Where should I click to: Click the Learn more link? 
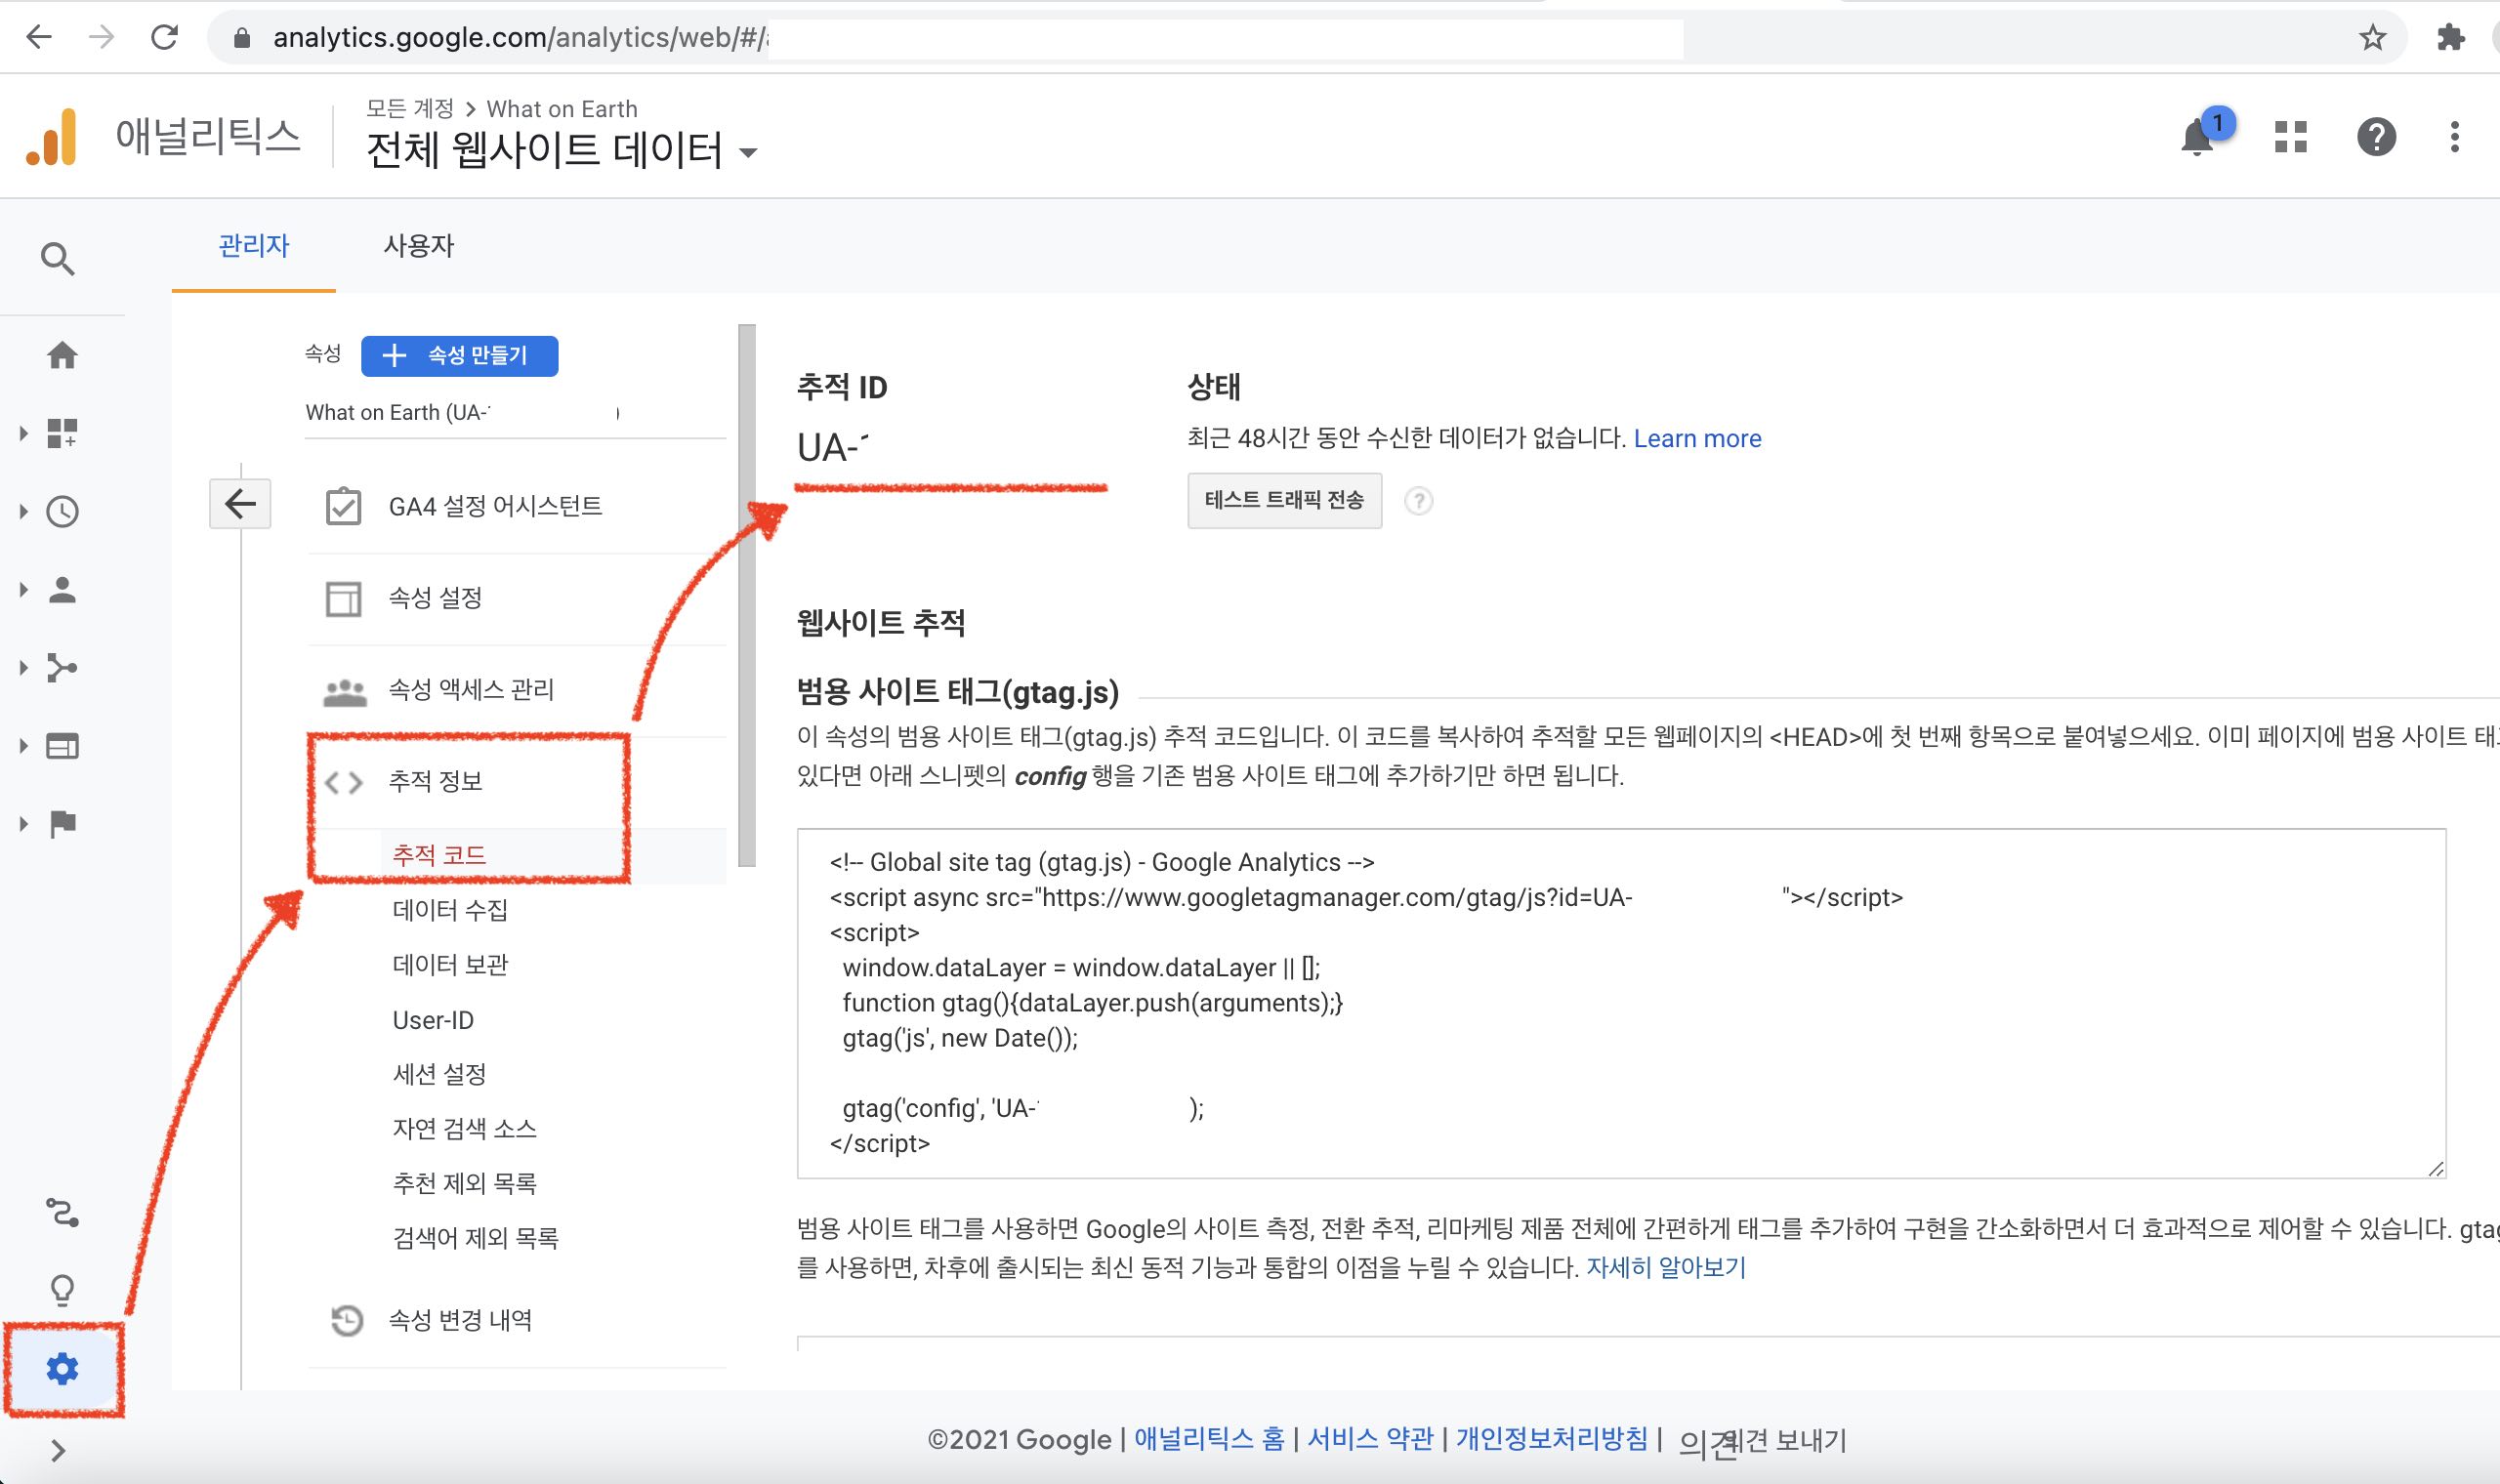pos(1697,438)
